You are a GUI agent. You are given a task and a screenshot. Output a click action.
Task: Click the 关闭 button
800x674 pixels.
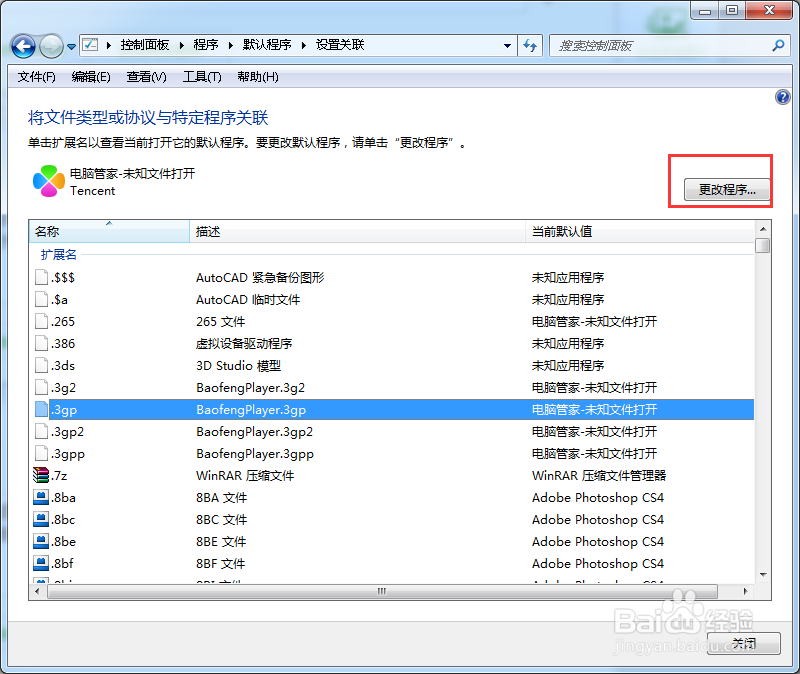pos(743,643)
